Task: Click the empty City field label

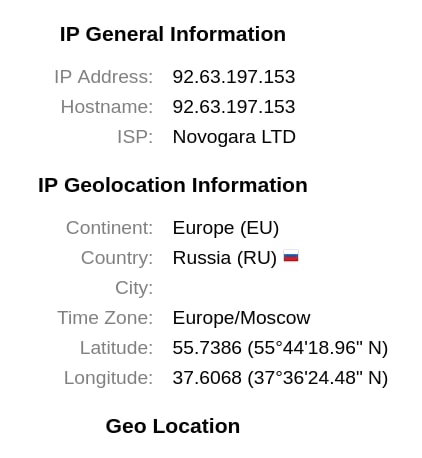Action: [134, 288]
